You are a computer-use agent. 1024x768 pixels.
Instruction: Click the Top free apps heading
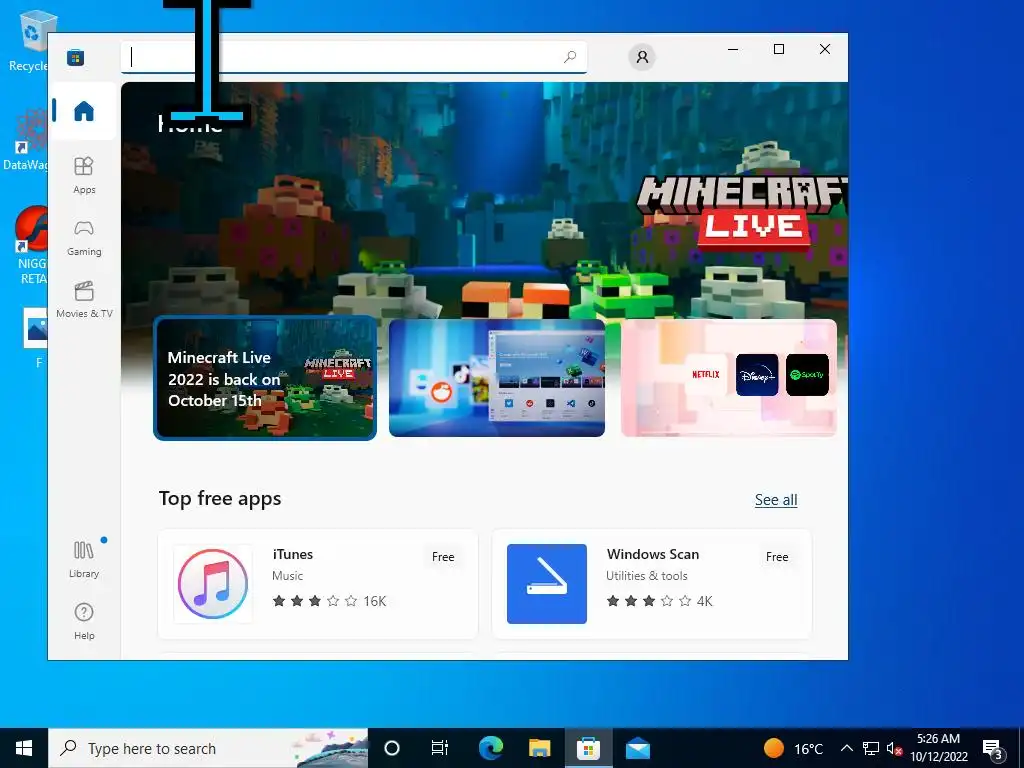coord(220,499)
